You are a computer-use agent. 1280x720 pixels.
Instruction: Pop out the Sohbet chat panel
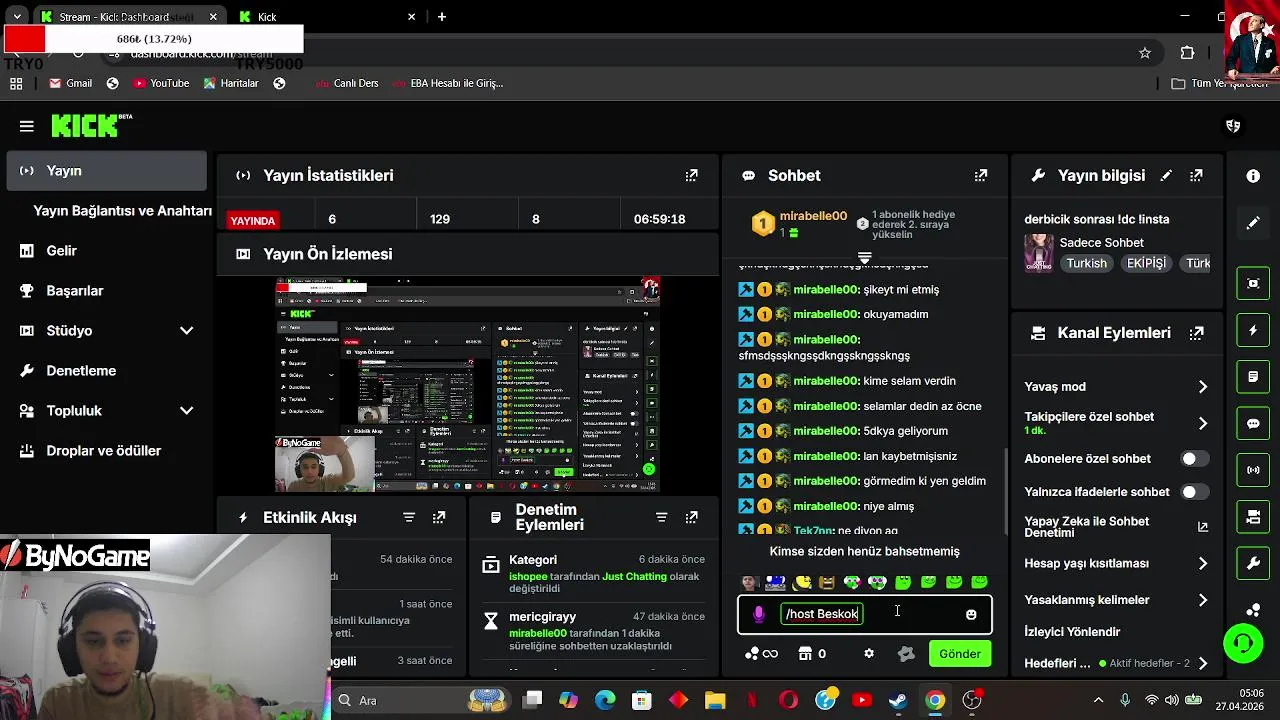981,175
